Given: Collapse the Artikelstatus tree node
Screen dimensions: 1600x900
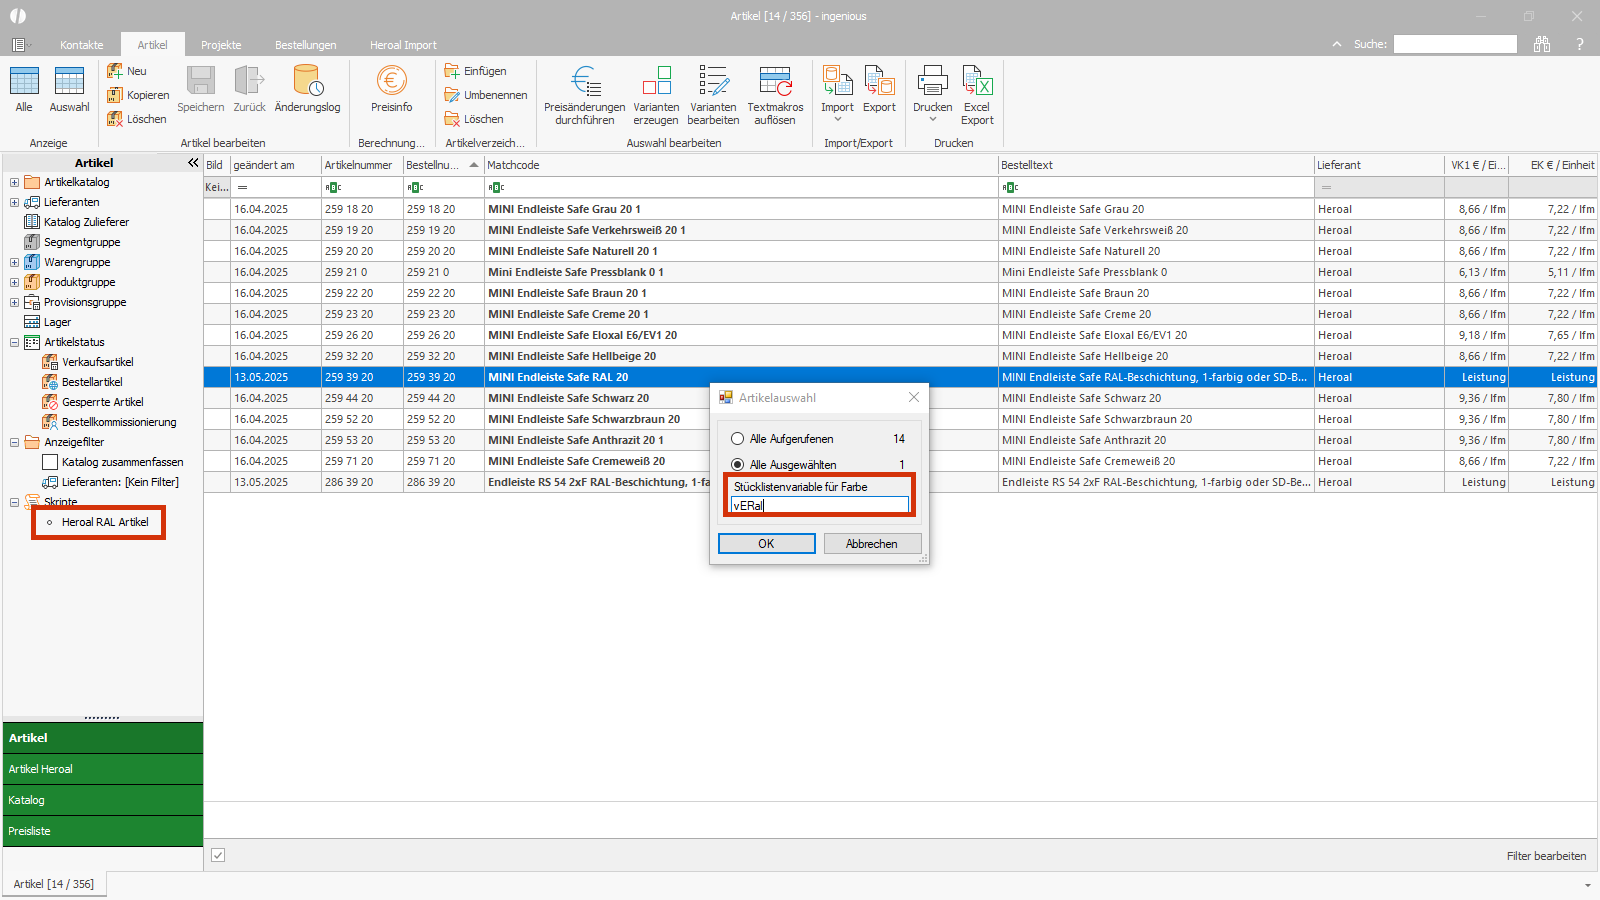Looking at the screenshot, I should click(14, 342).
